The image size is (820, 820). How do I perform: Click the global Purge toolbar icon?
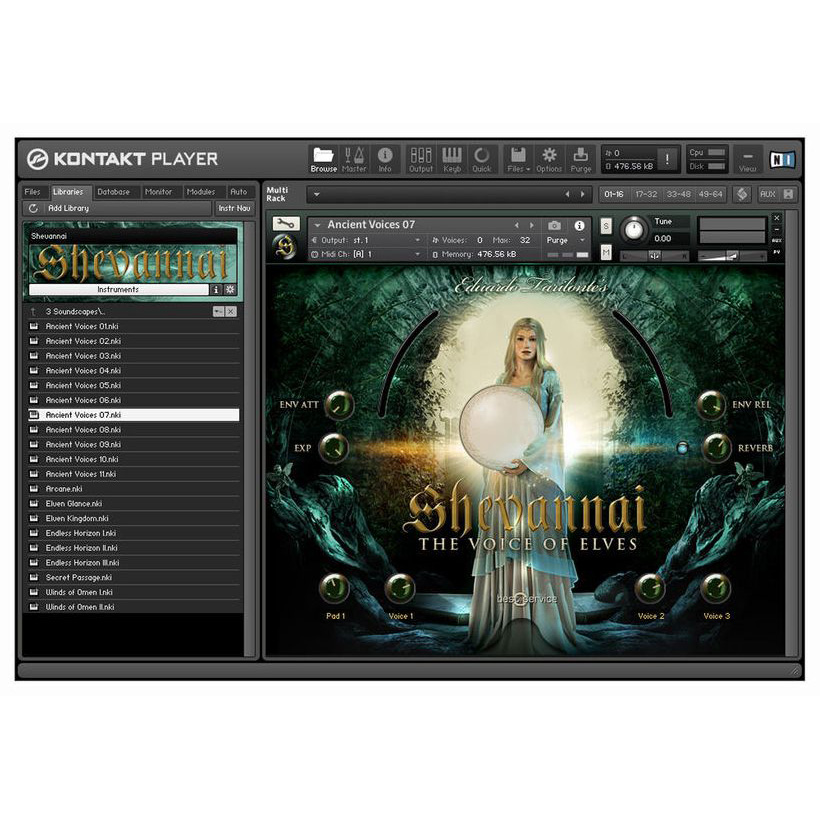pyautogui.click(x=580, y=160)
